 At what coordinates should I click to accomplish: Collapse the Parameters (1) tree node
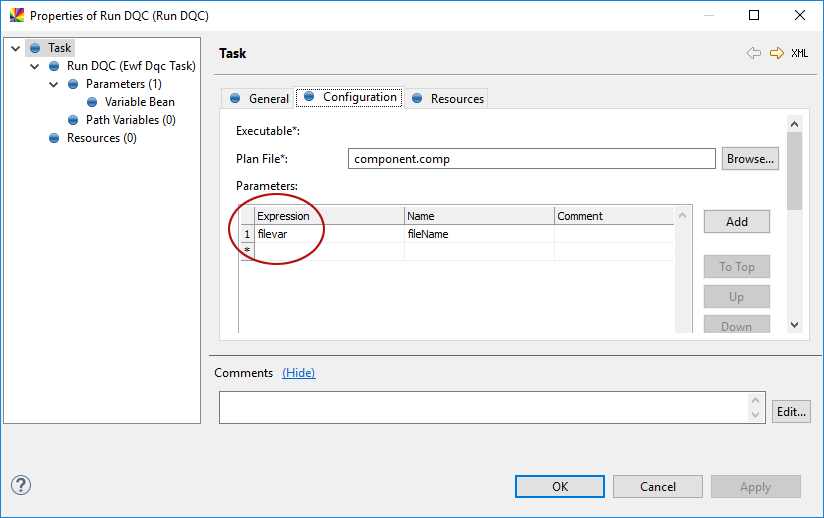[x=54, y=84]
